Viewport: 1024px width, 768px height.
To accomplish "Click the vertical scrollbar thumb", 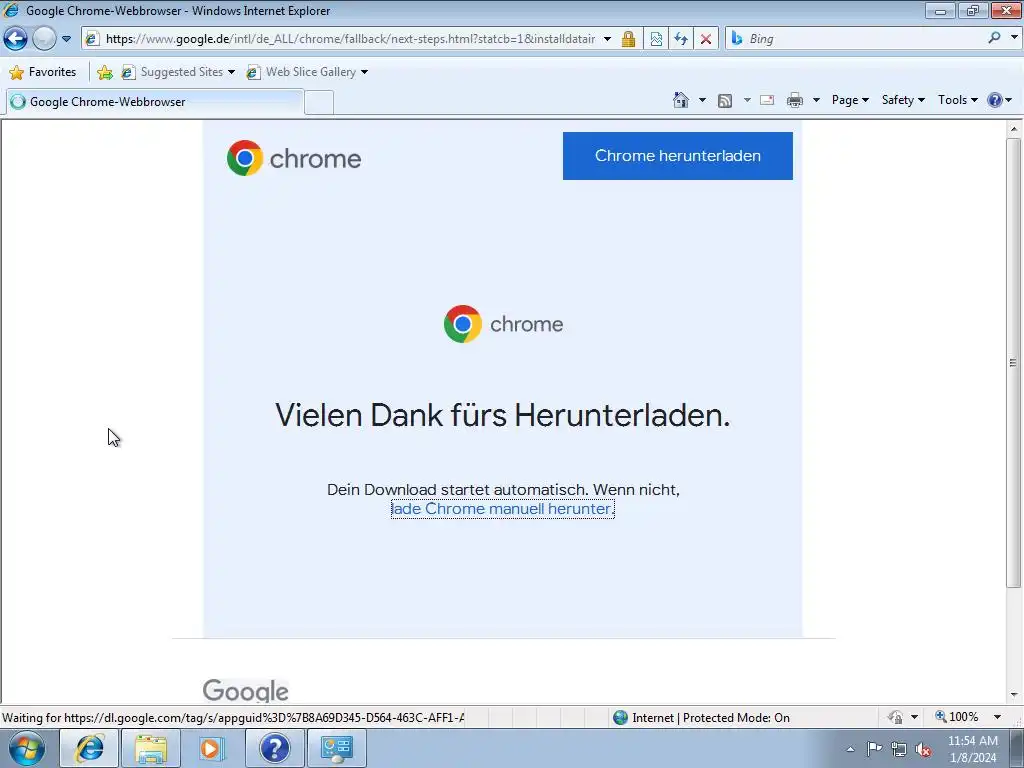I will pyautogui.click(x=1014, y=362).
